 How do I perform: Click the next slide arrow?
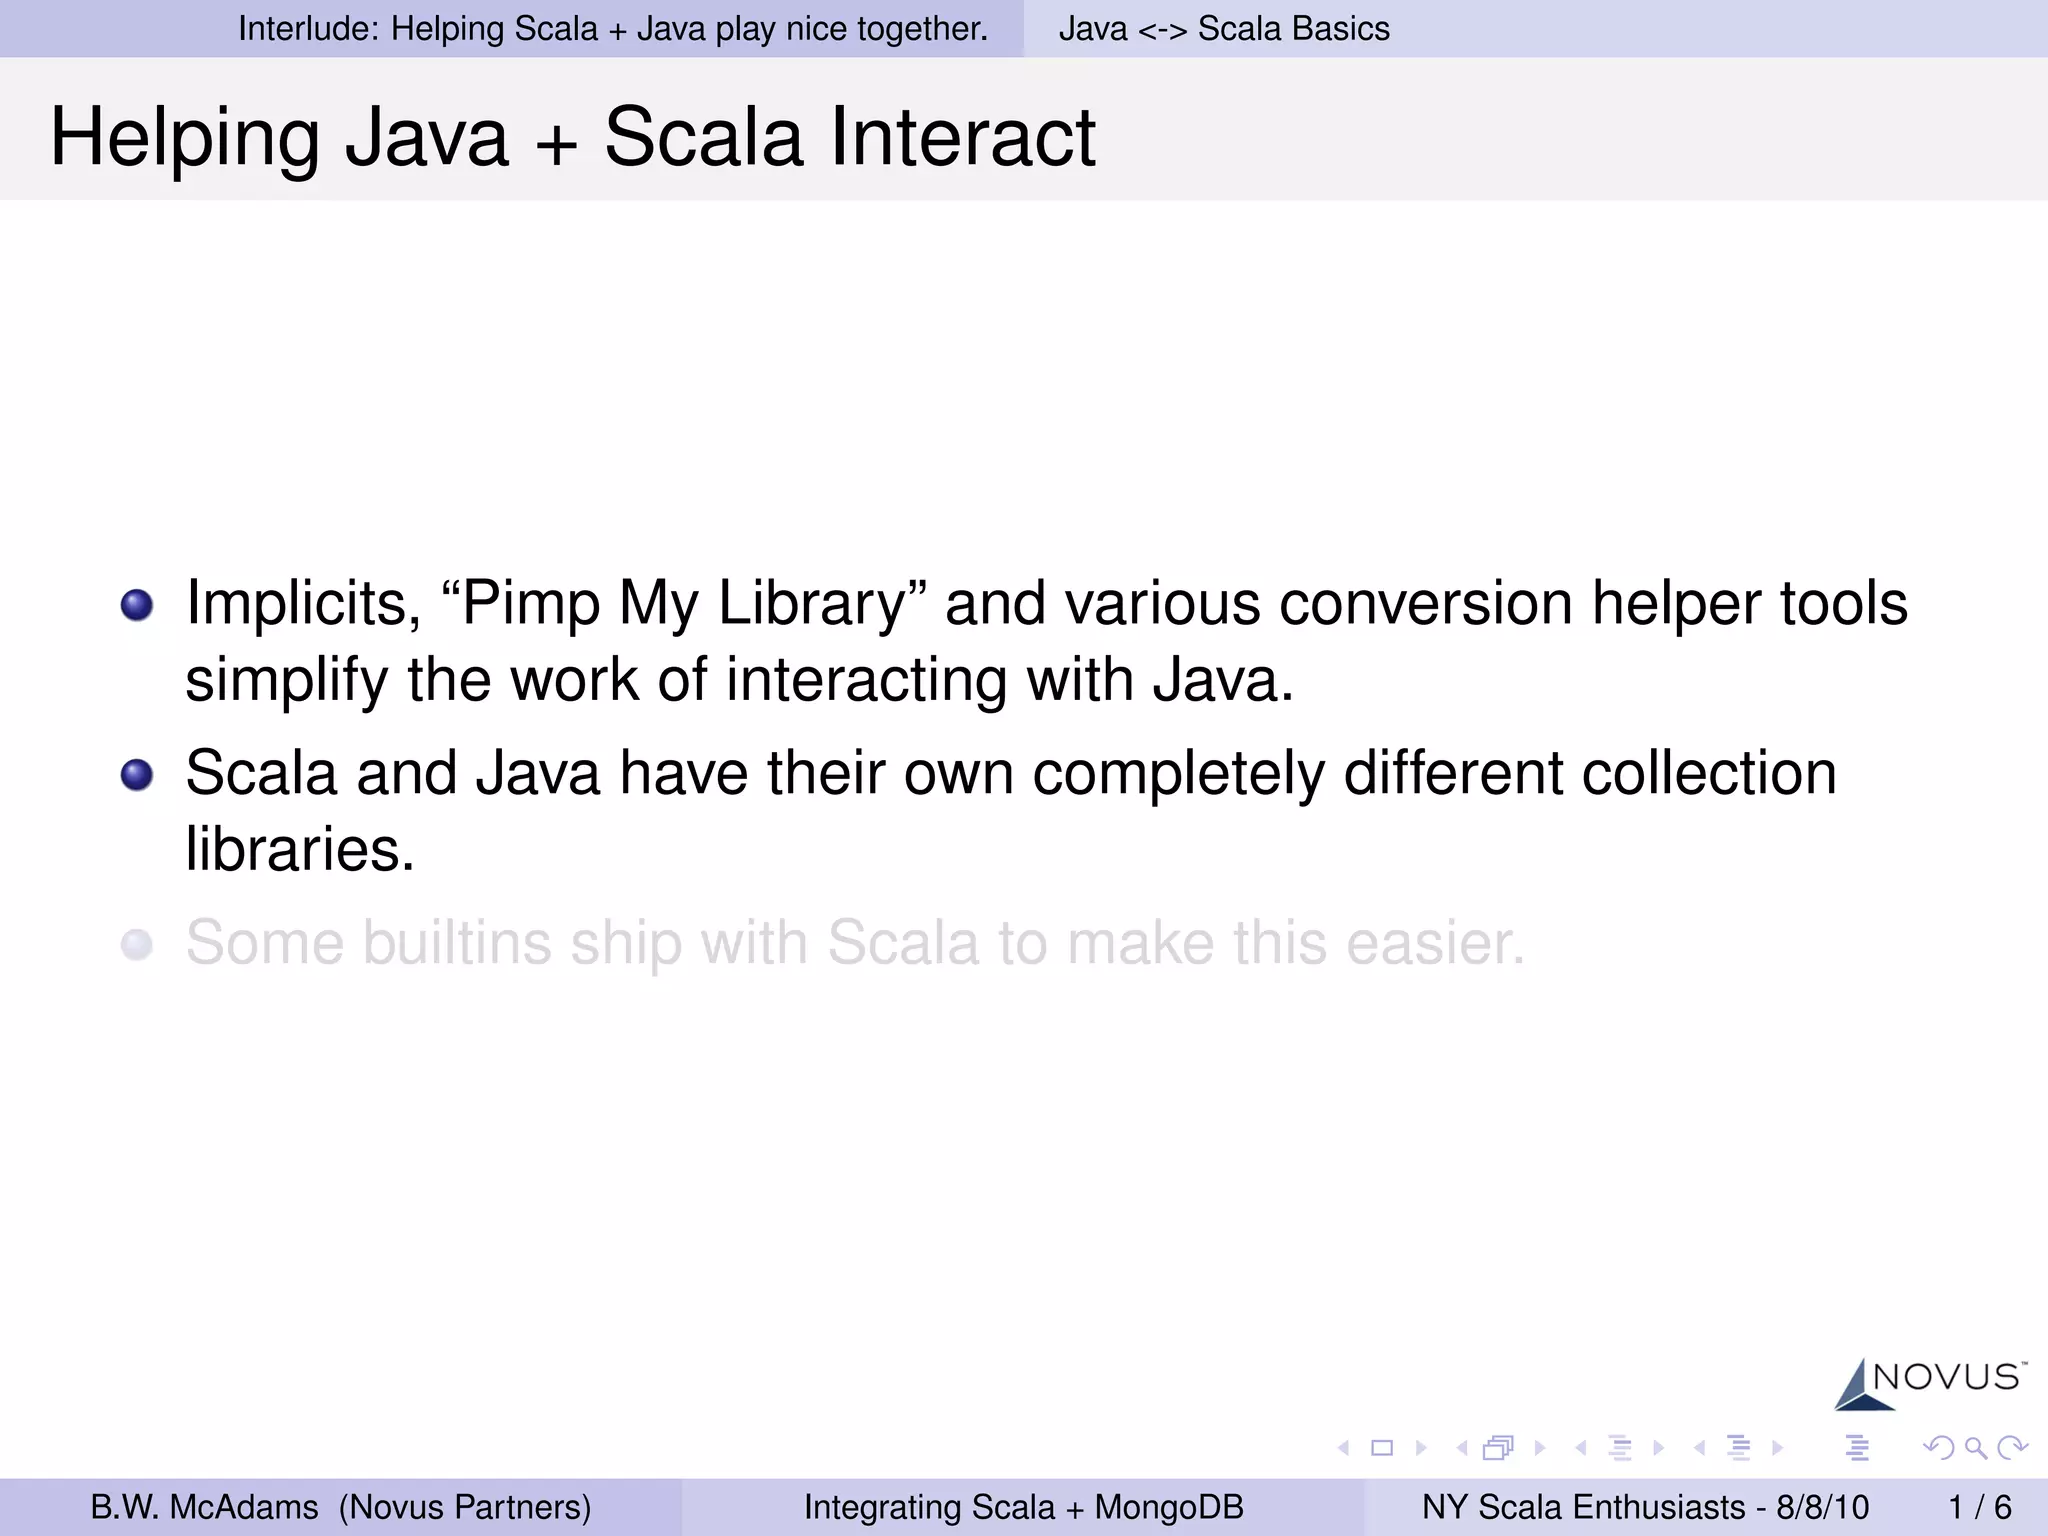(1421, 1448)
